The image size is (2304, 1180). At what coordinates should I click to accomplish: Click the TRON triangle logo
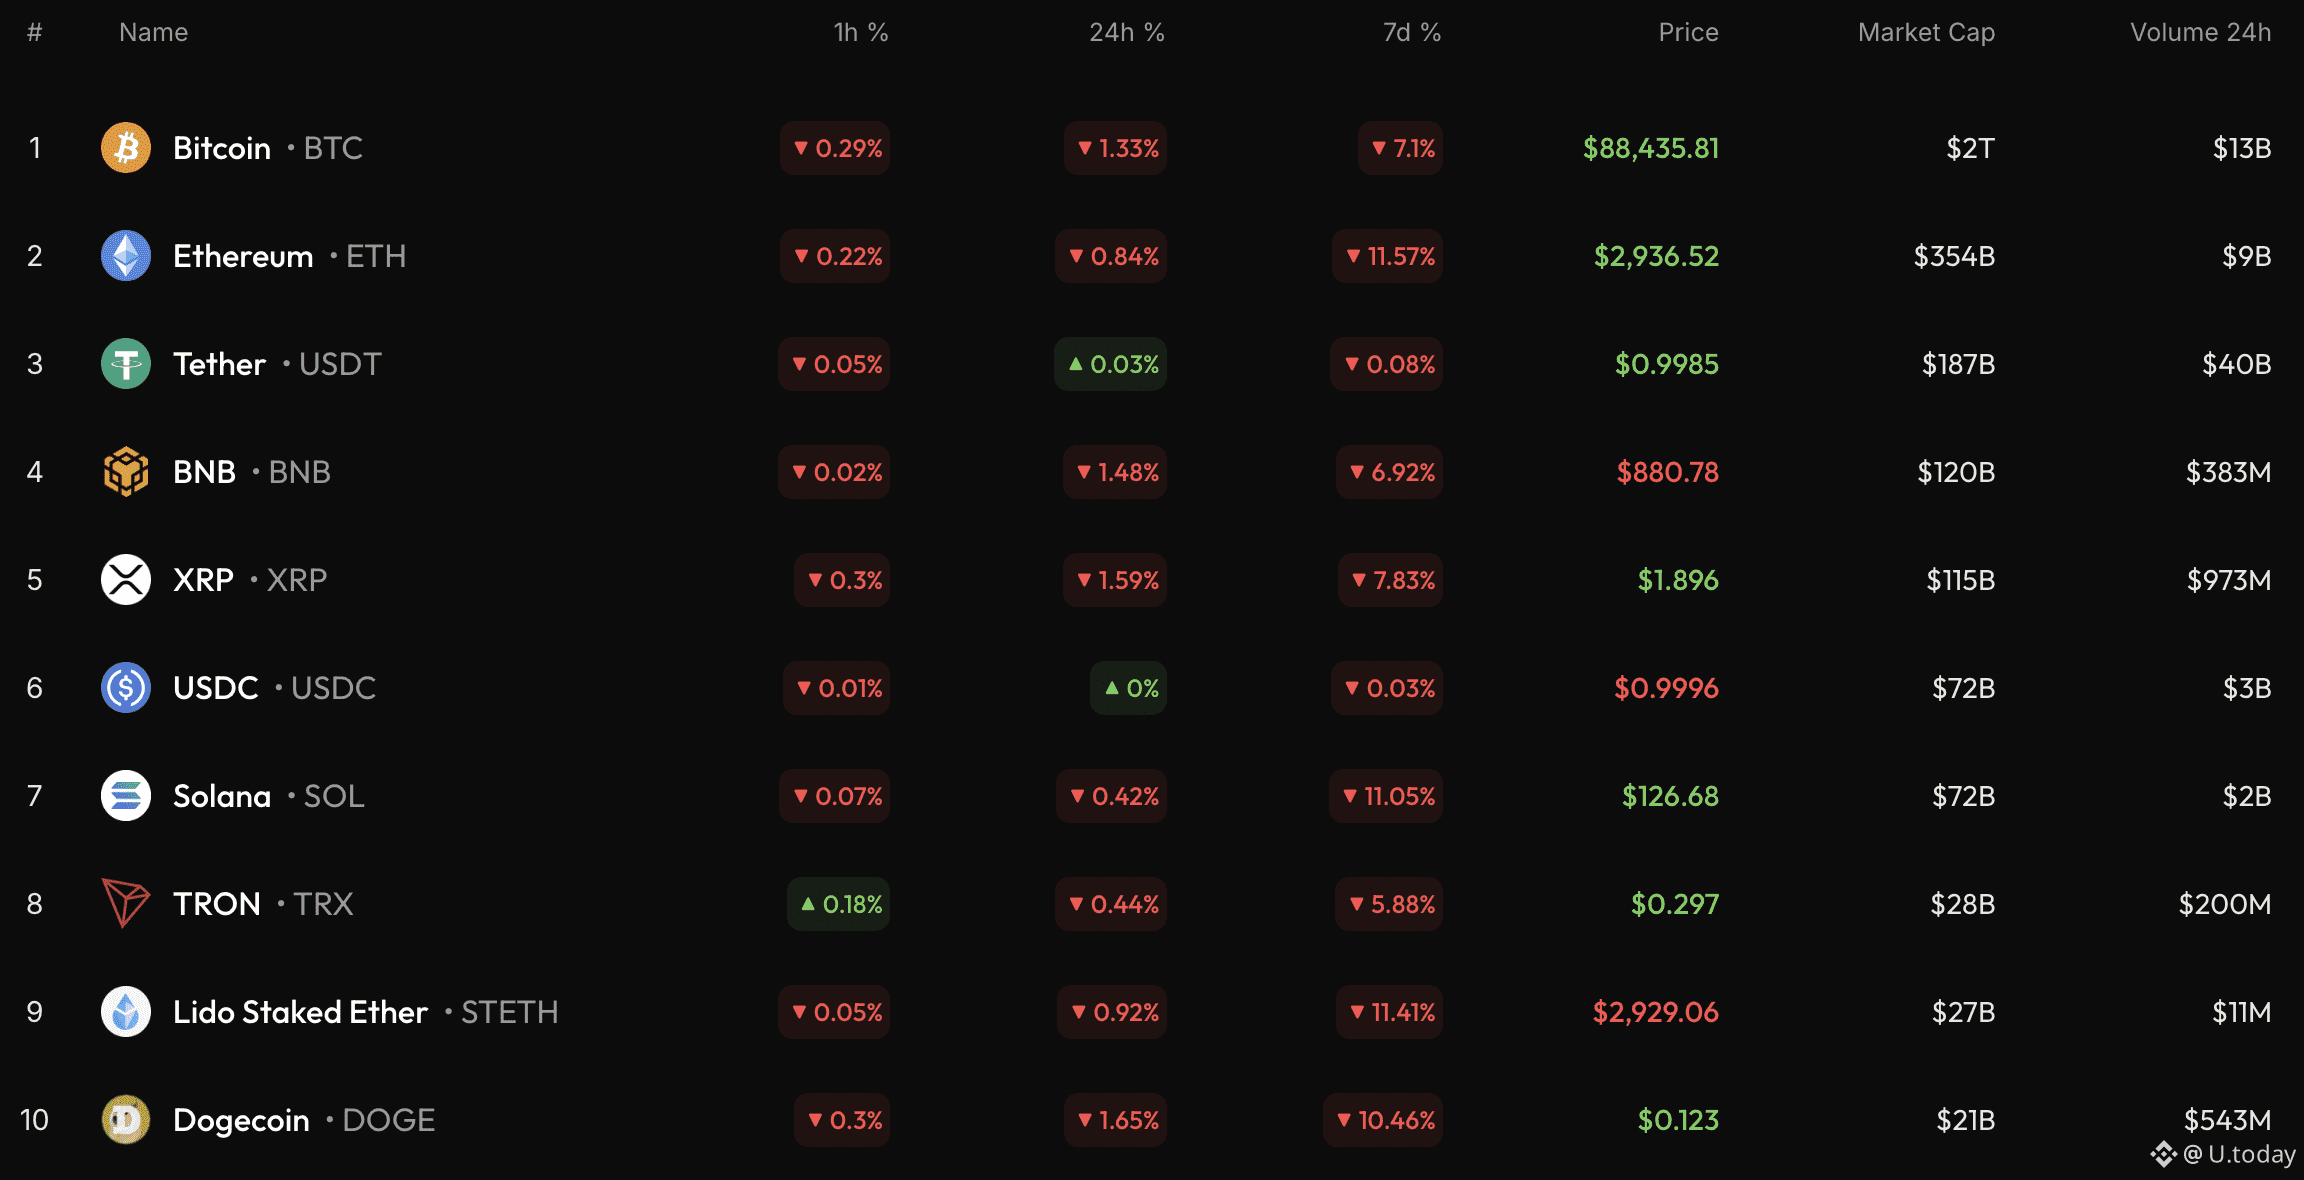coord(126,904)
